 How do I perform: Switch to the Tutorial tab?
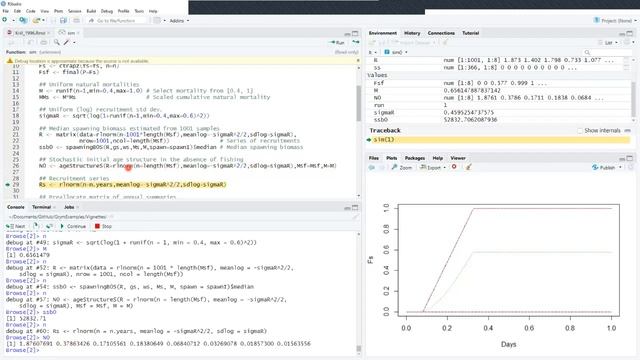[x=471, y=33]
